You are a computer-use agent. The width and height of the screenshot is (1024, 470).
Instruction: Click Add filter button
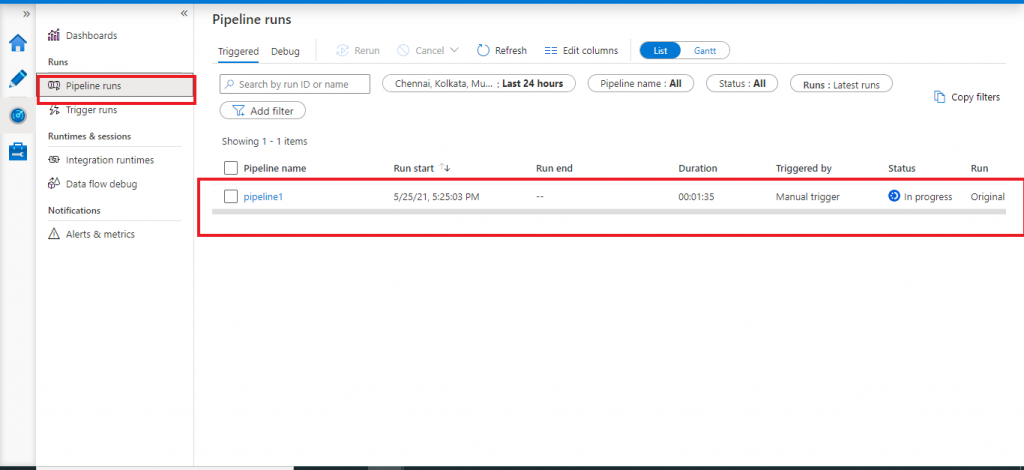(x=263, y=111)
